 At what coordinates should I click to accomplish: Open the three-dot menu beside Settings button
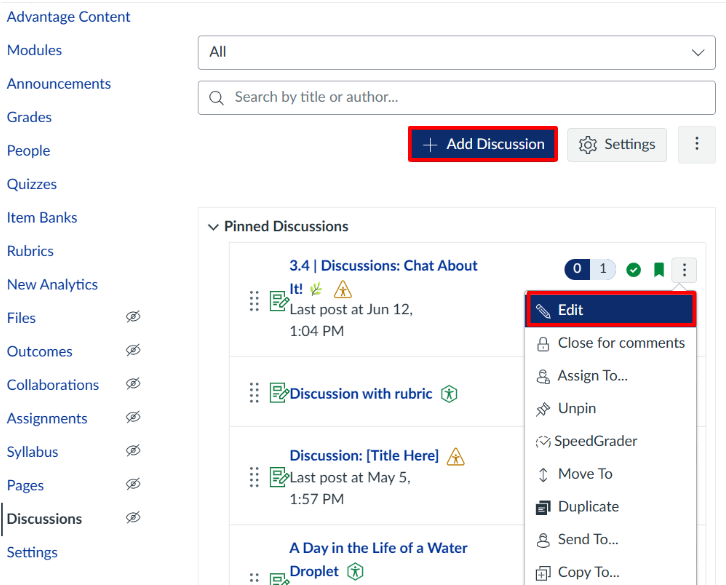click(x=696, y=144)
